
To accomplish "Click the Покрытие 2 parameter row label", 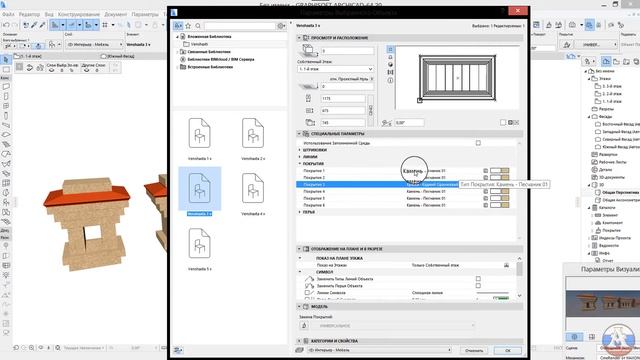I will point(314,178).
